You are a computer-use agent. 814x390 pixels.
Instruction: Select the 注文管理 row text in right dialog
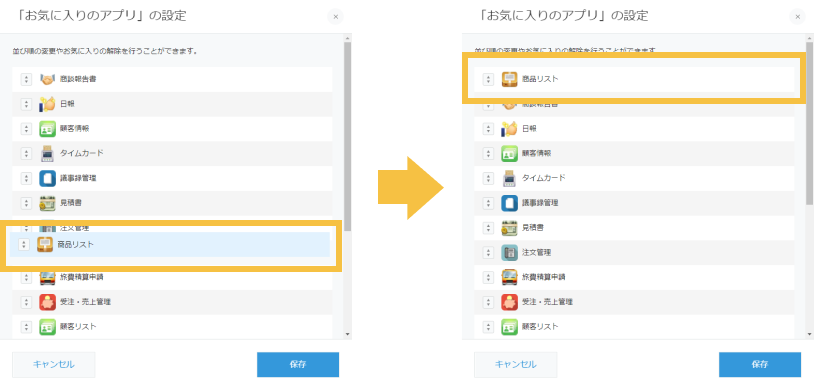[x=536, y=252]
